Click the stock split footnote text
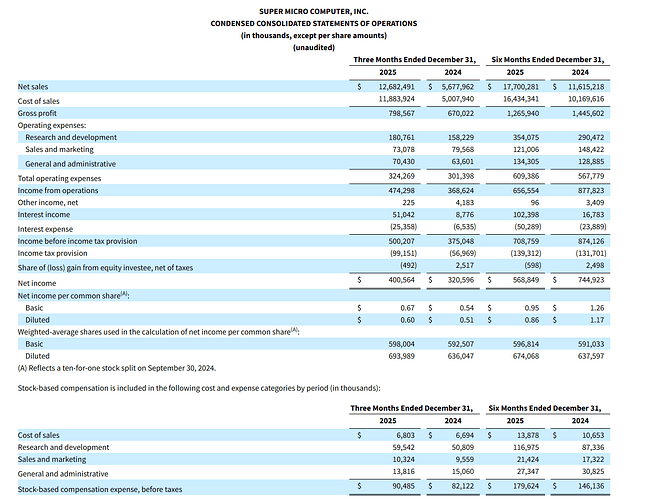Image resolution: width=669 pixels, height=500 pixels. (x=117, y=368)
